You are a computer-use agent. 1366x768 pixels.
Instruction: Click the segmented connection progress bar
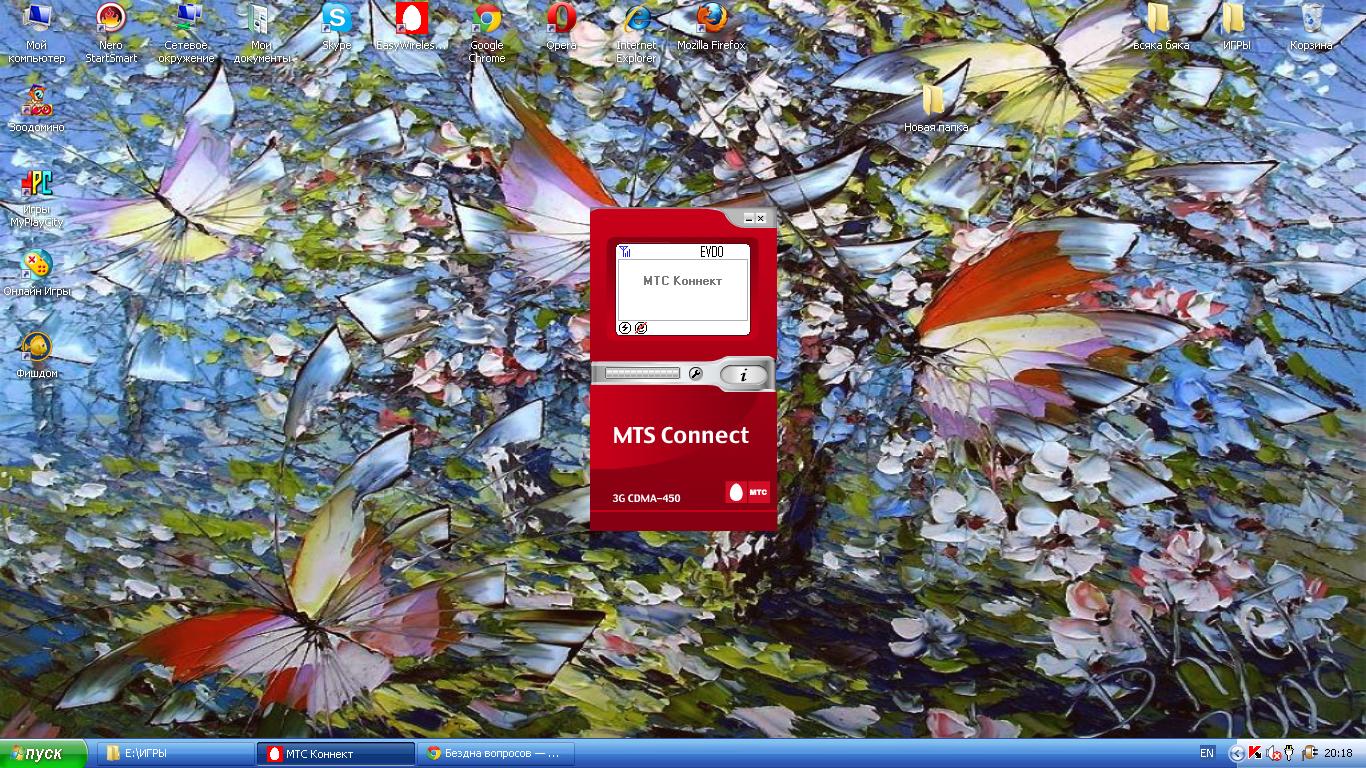tap(642, 374)
